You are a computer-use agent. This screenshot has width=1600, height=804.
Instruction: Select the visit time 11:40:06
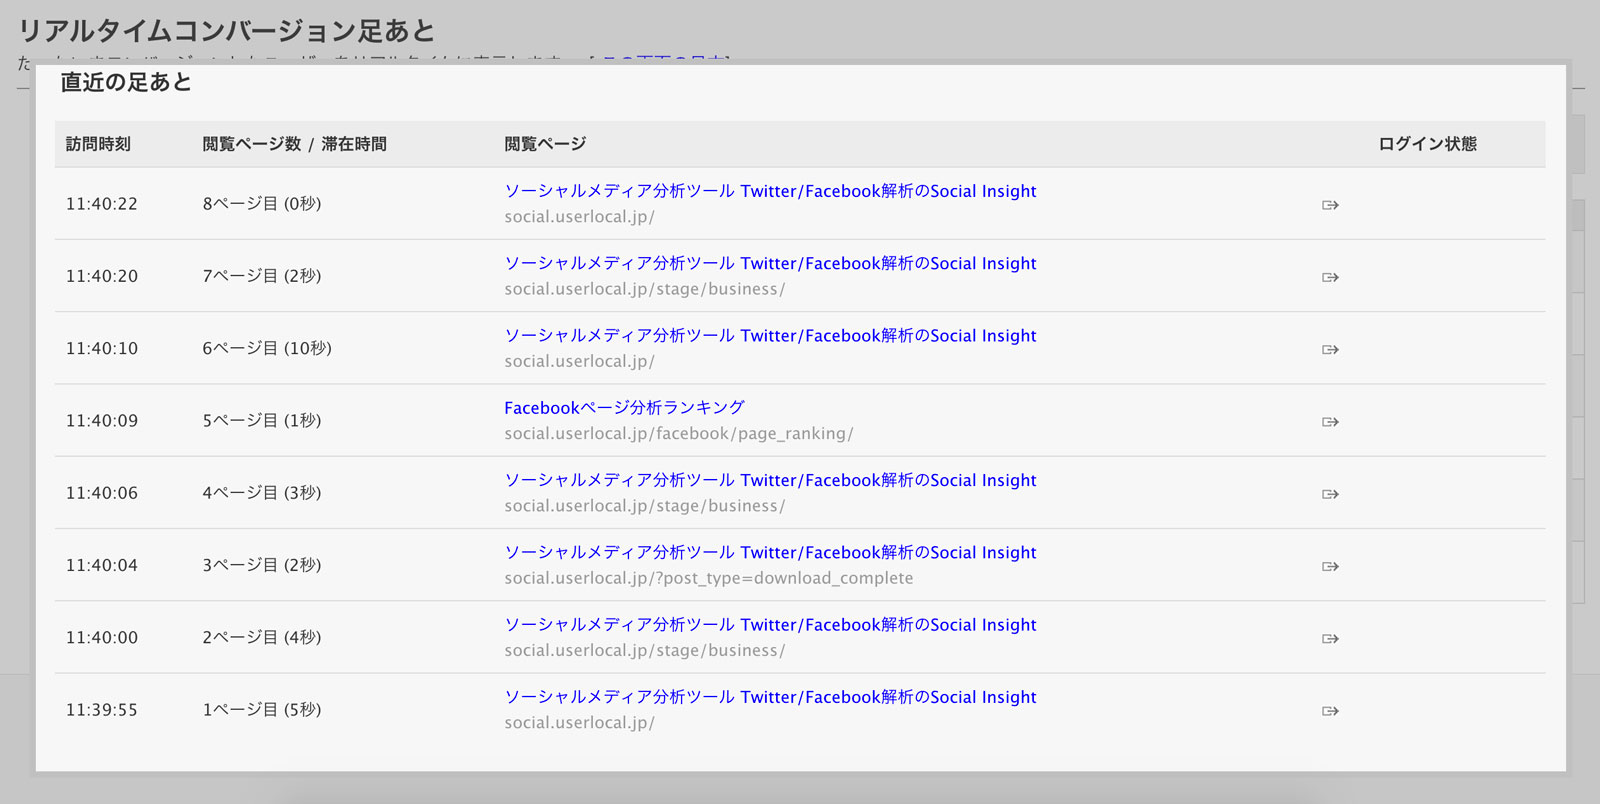pos(102,493)
